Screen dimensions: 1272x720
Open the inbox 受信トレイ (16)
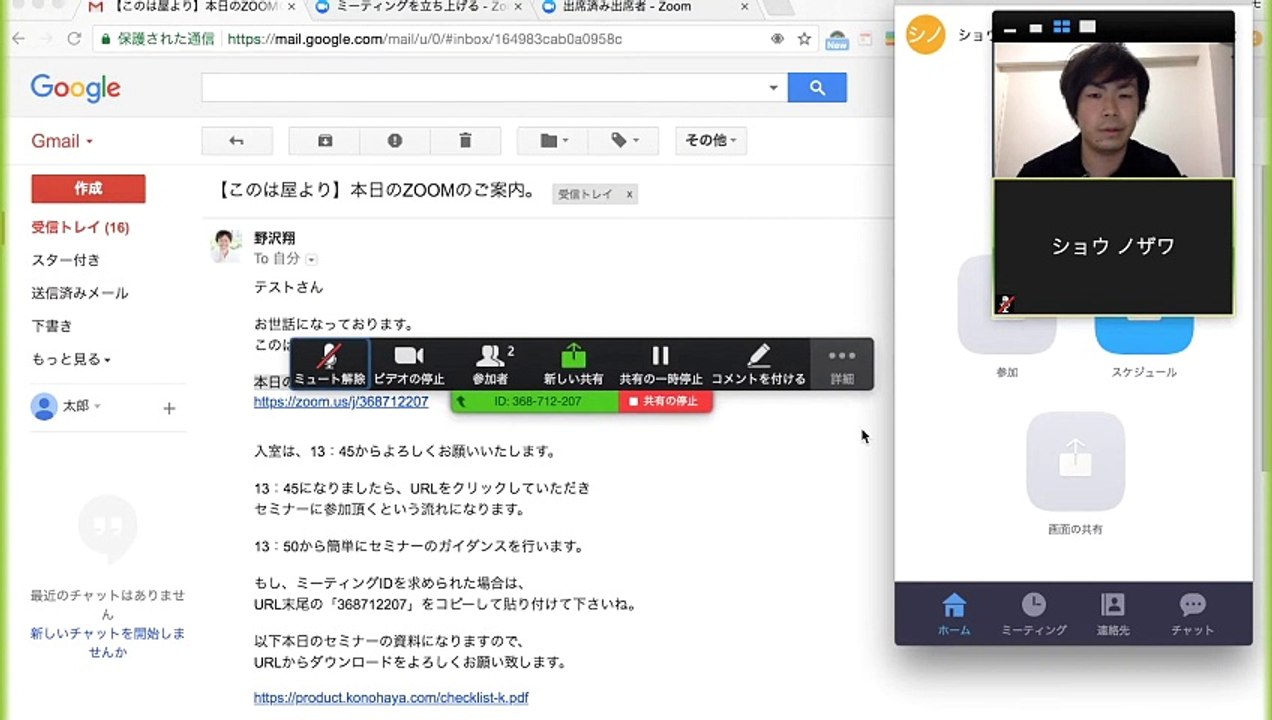tap(80, 227)
